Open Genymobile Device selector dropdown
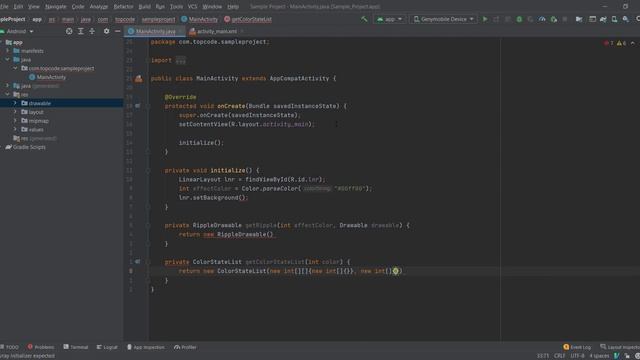The image size is (640, 360). pyautogui.click(x=444, y=19)
